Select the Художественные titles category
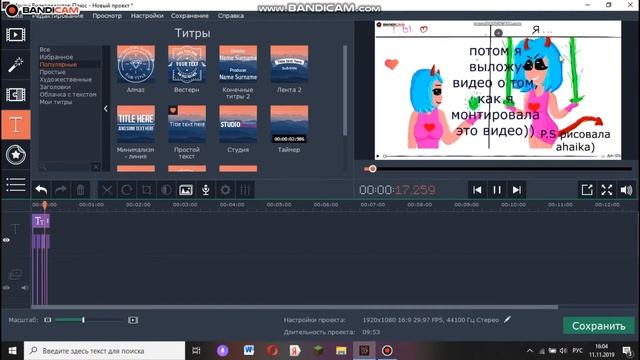 65,80
